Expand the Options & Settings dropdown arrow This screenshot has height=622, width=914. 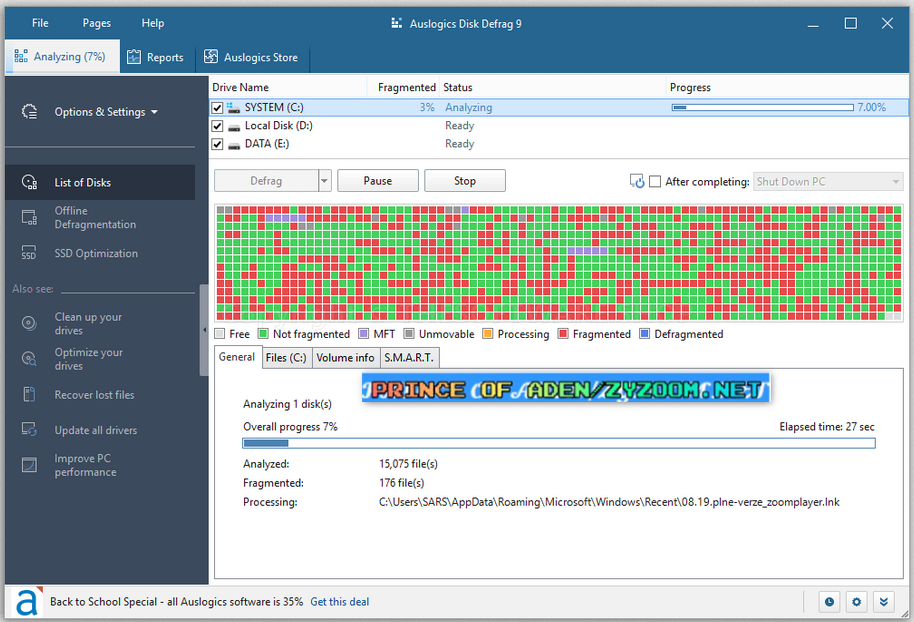coord(154,112)
